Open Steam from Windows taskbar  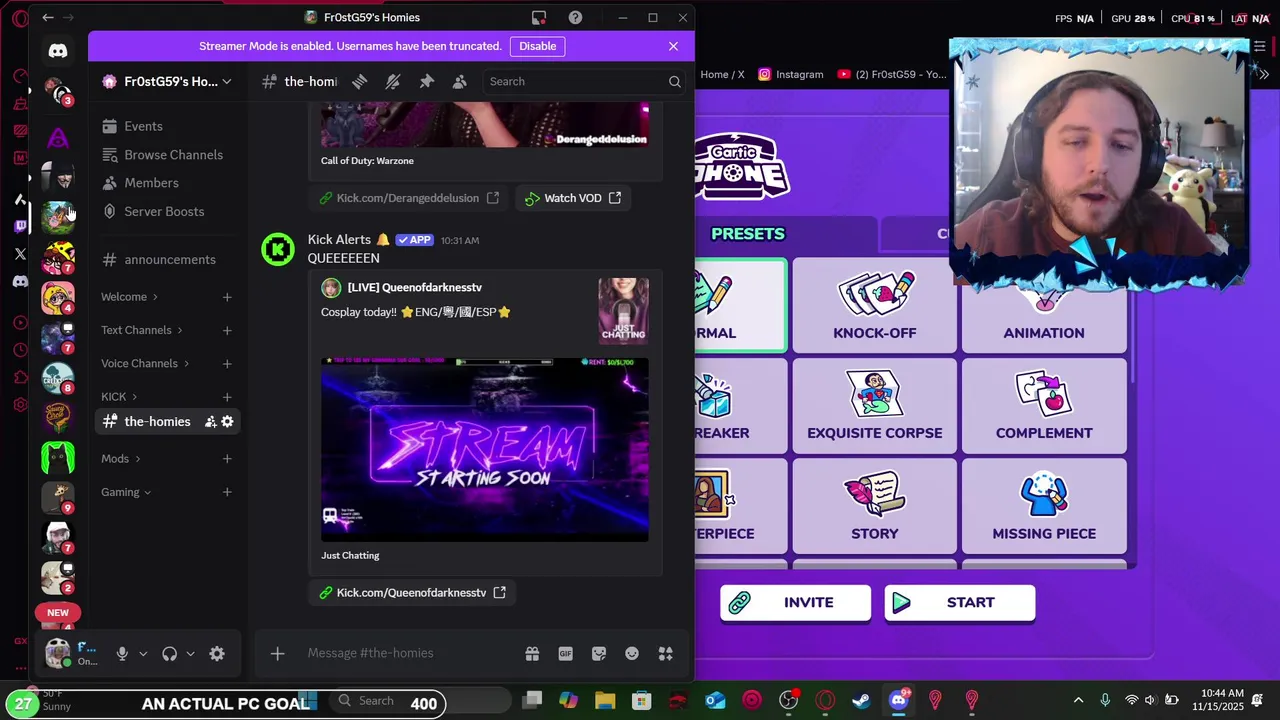pyautogui.click(x=861, y=701)
